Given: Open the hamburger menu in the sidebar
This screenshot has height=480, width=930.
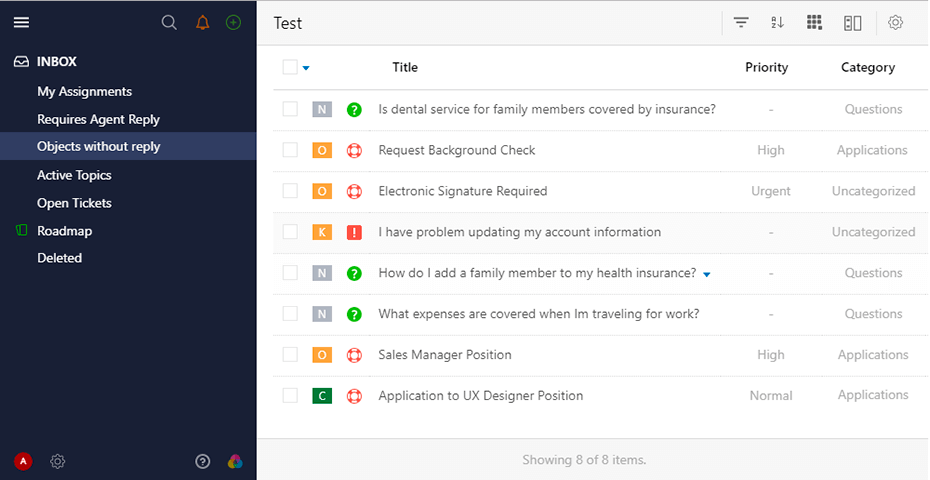Looking at the screenshot, I should [x=21, y=23].
